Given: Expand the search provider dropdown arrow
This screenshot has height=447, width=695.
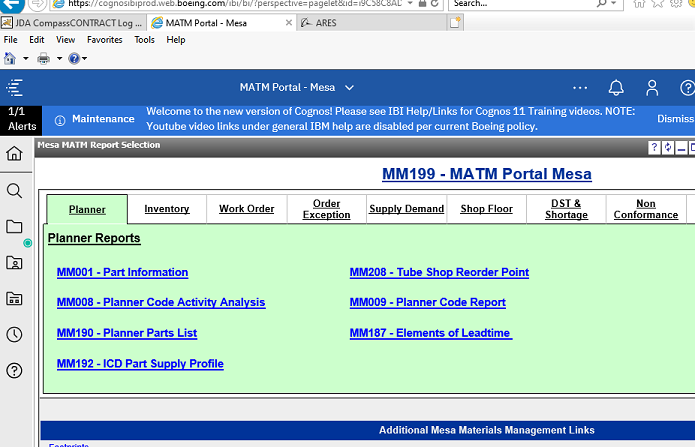Looking at the screenshot, I should (x=614, y=4).
